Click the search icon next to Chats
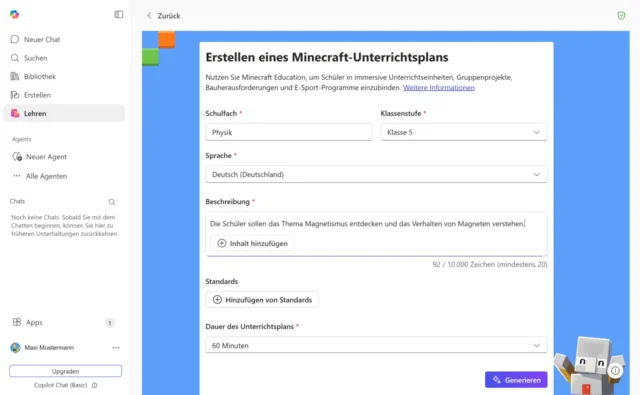Viewport: 640px width, 395px height. (112, 202)
